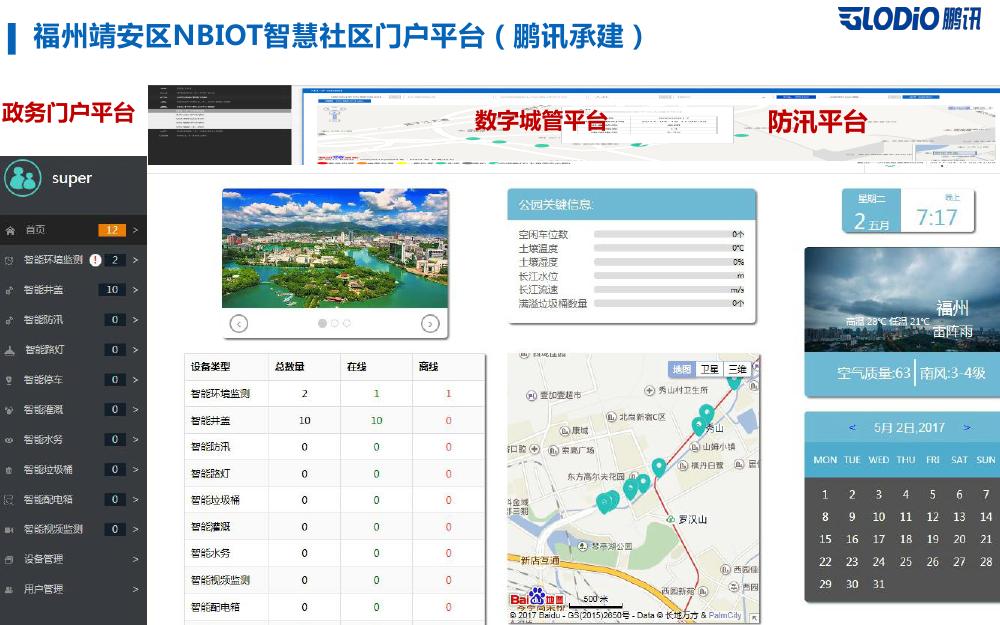Click the PalmCity link on the map
This screenshot has height=625, width=1000.
tap(726, 616)
